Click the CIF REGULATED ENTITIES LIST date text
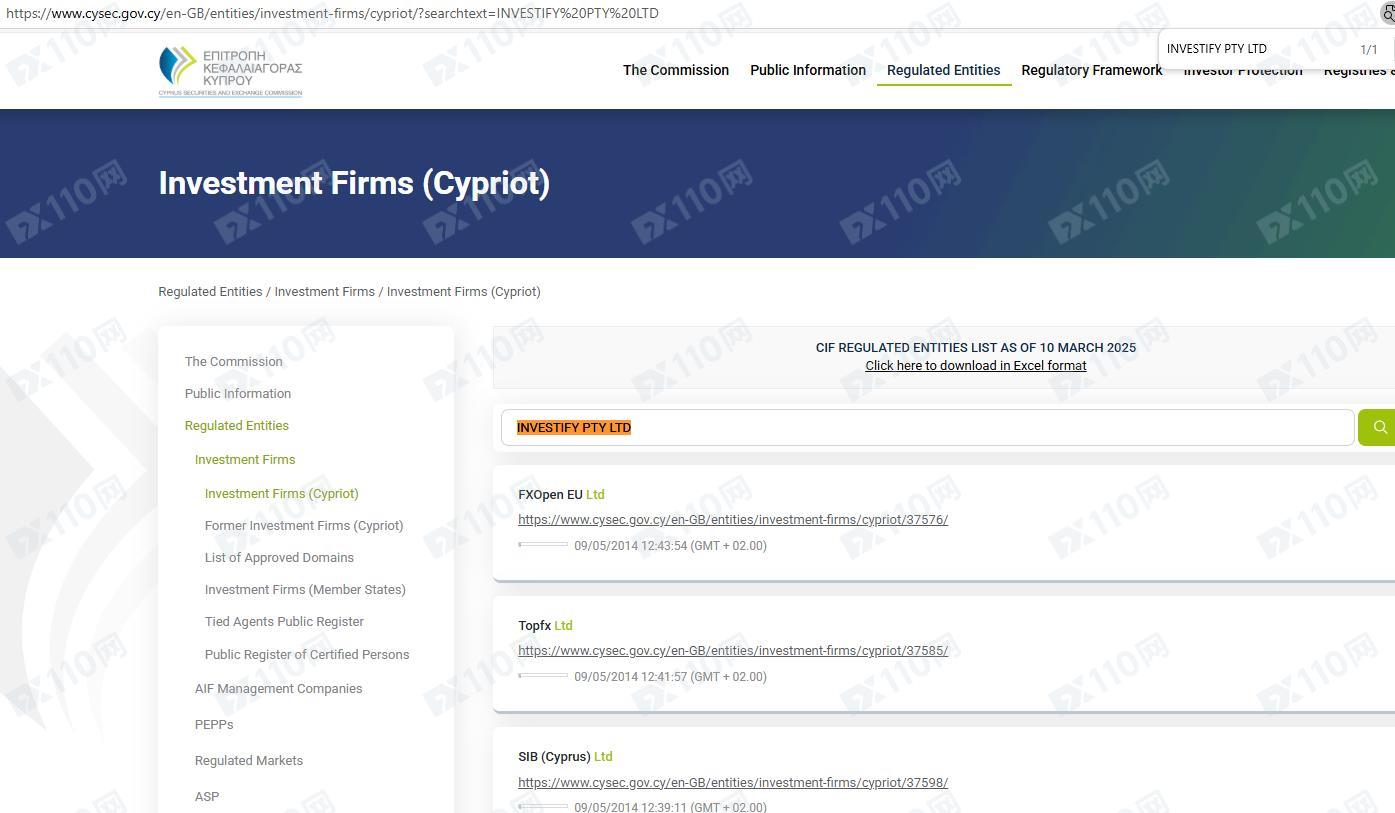Image resolution: width=1395 pixels, height=813 pixels. [976, 348]
